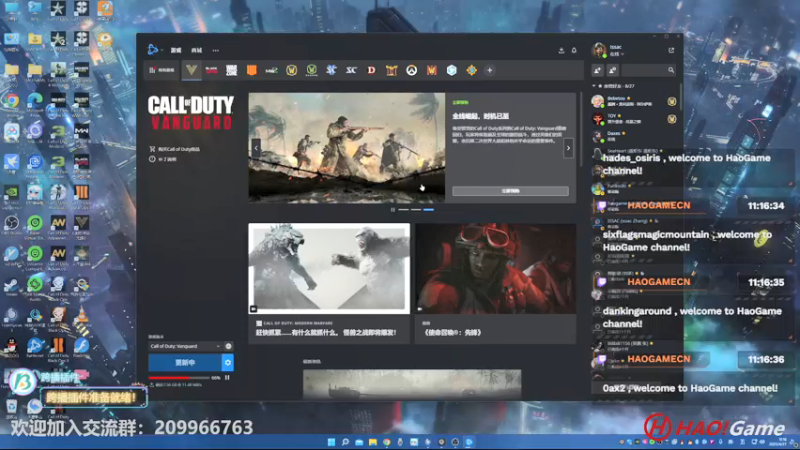Open the Godzilla vs Kong news card
Viewport: 800px width, 450px height.
[329, 283]
